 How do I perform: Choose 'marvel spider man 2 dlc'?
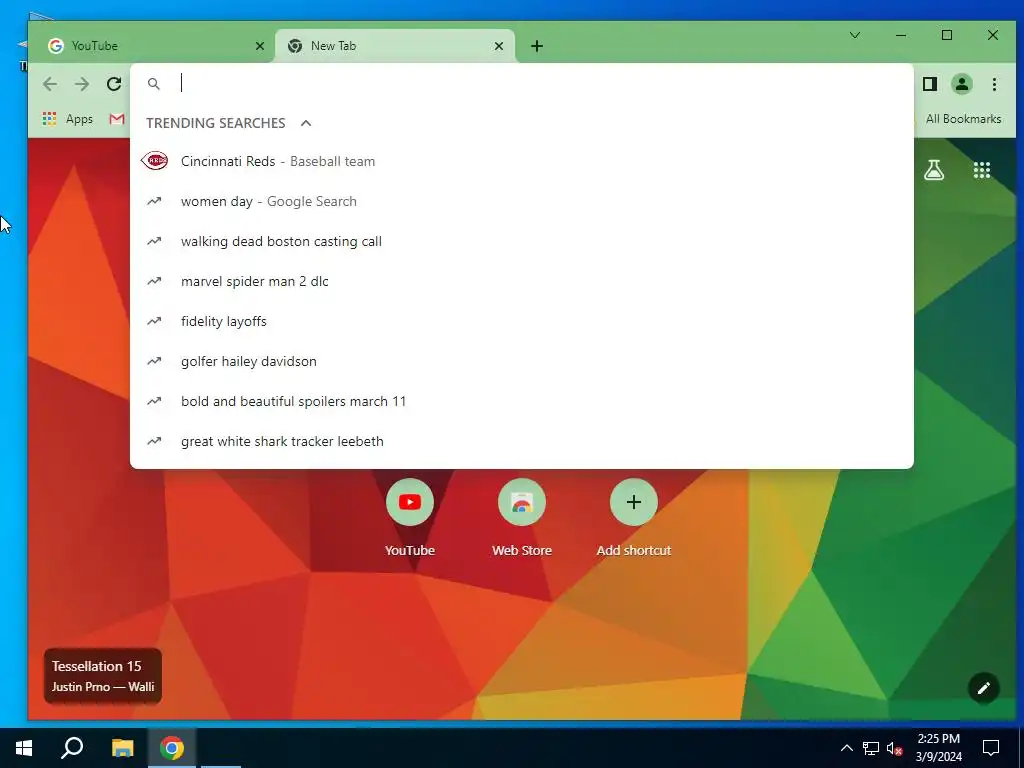pos(522,281)
